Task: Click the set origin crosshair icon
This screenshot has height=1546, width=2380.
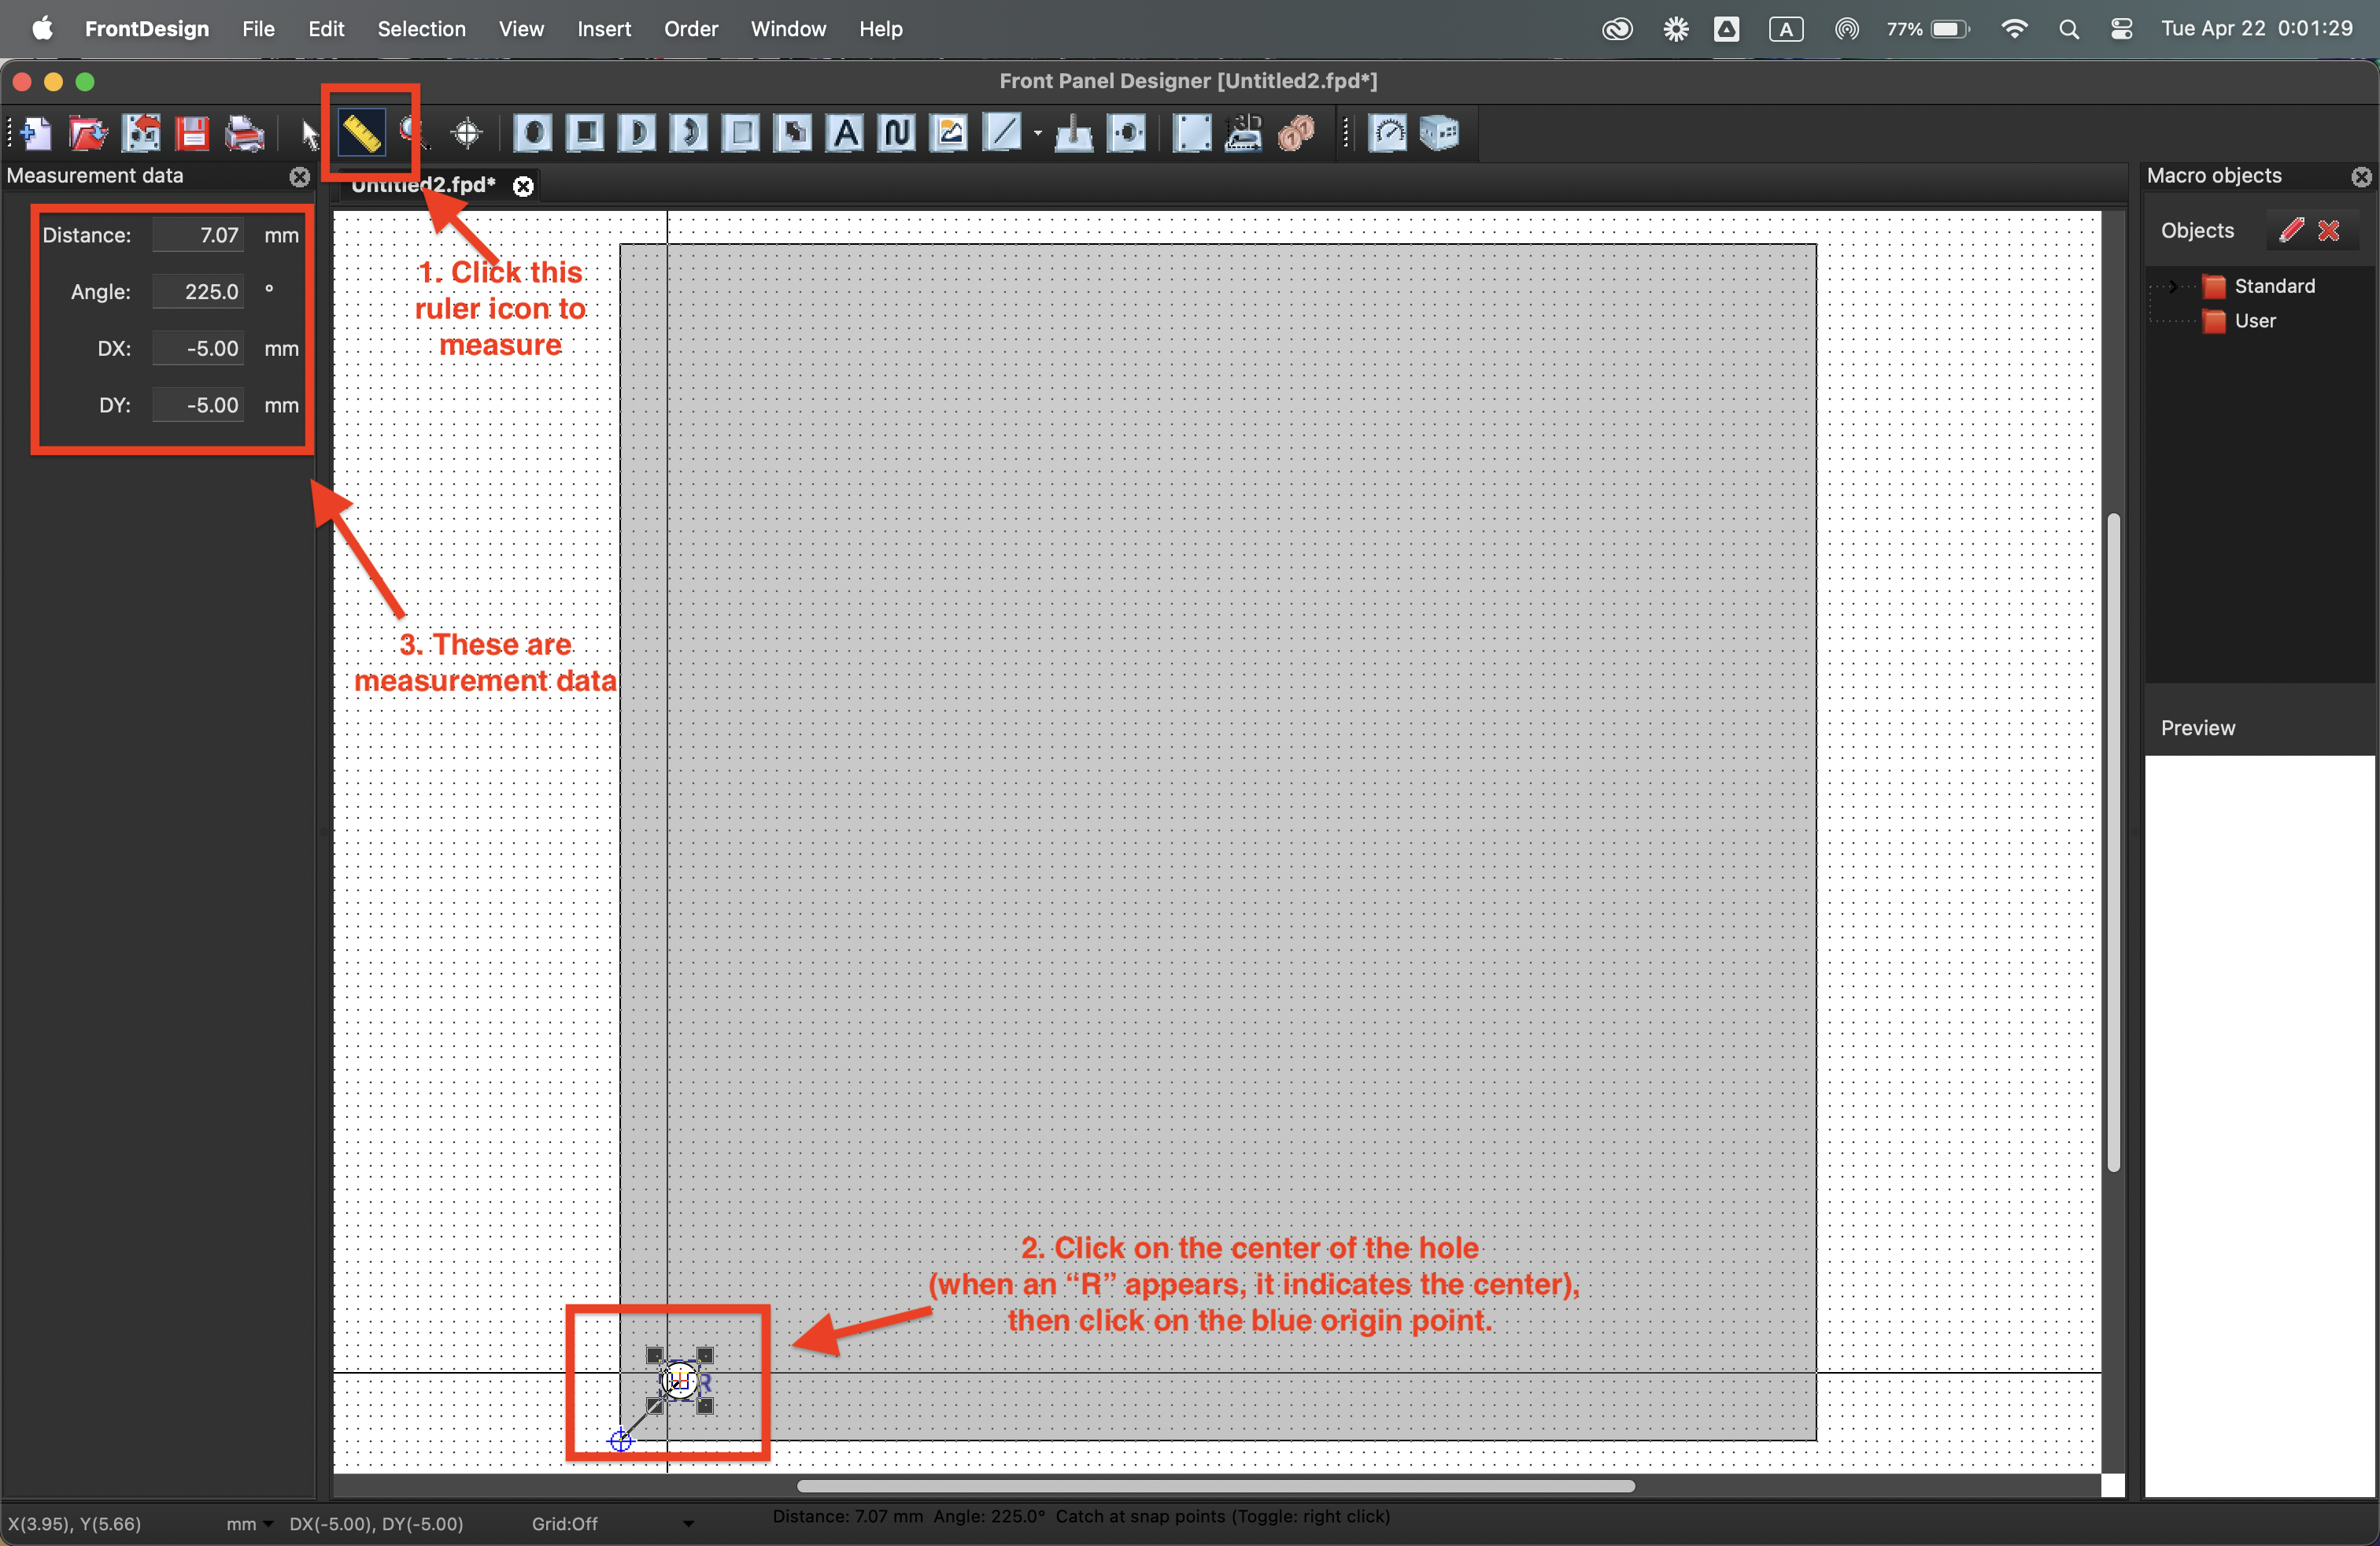Action: (467, 133)
